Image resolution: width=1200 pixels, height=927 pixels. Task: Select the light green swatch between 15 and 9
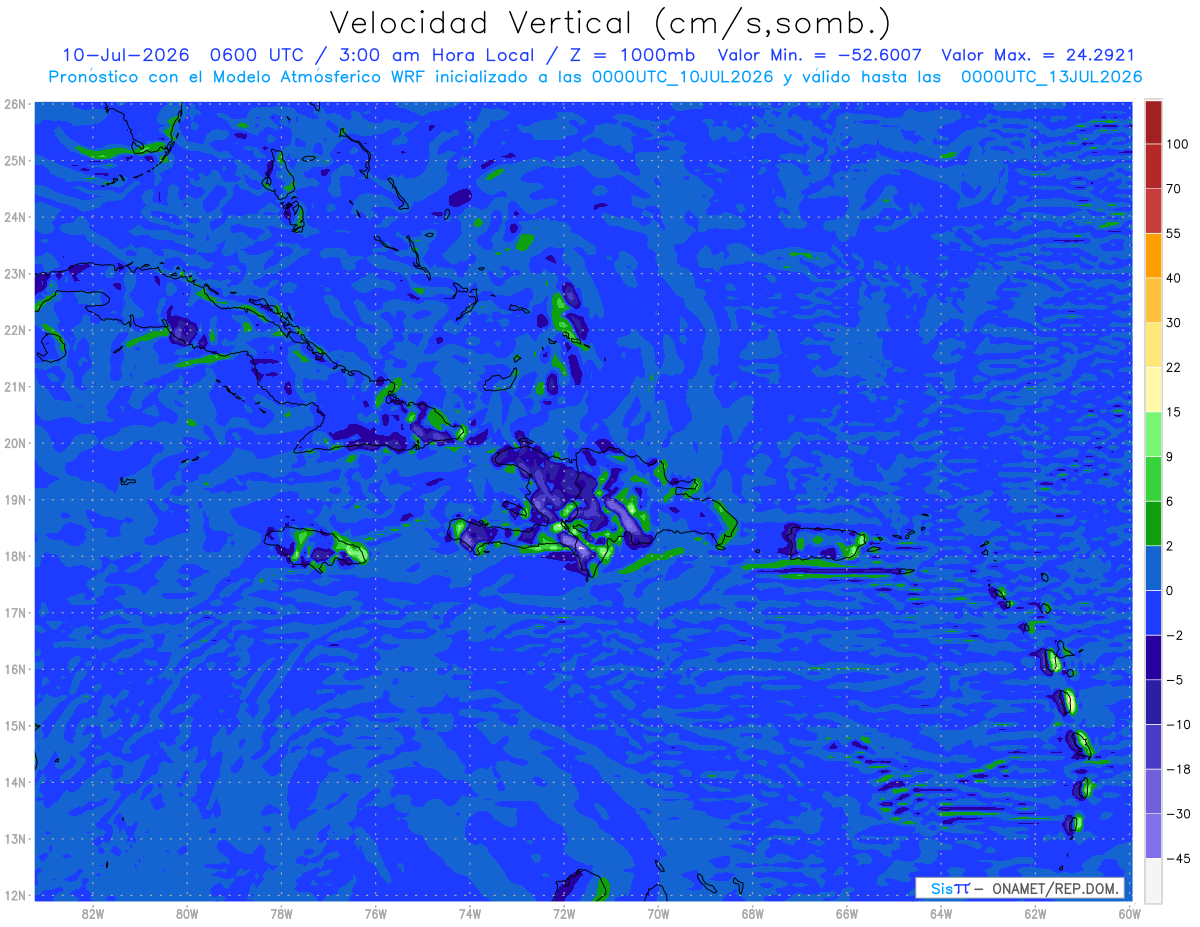1153,434
